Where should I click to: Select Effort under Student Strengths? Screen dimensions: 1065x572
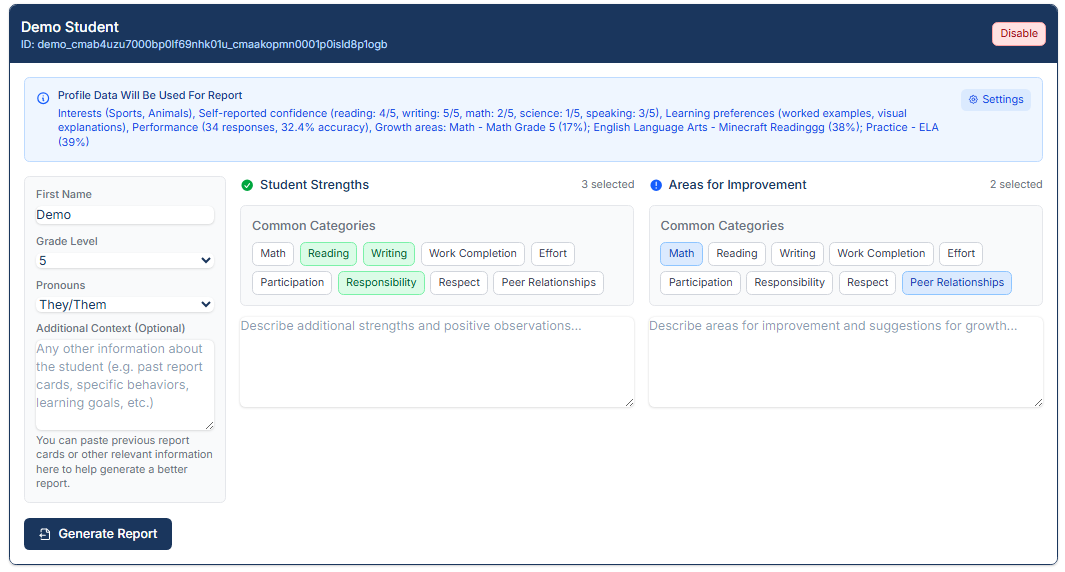click(553, 254)
